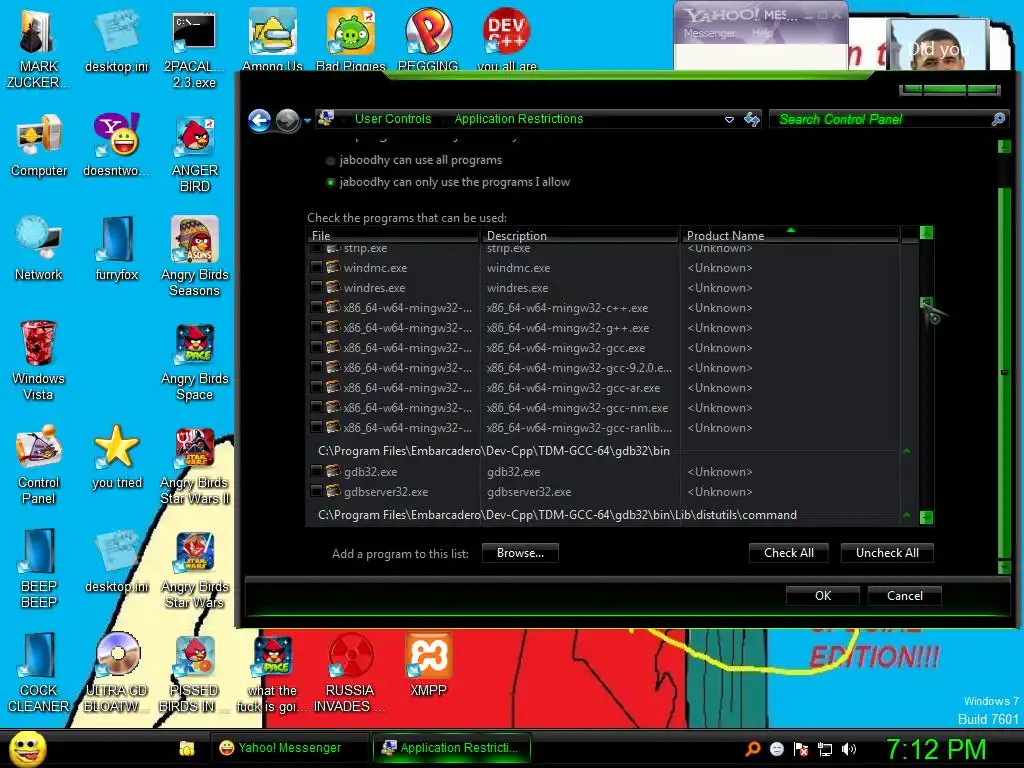Open the Computer desktop icon
The width and height of the screenshot is (1024, 768).
pyautogui.click(x=39, y=145)
